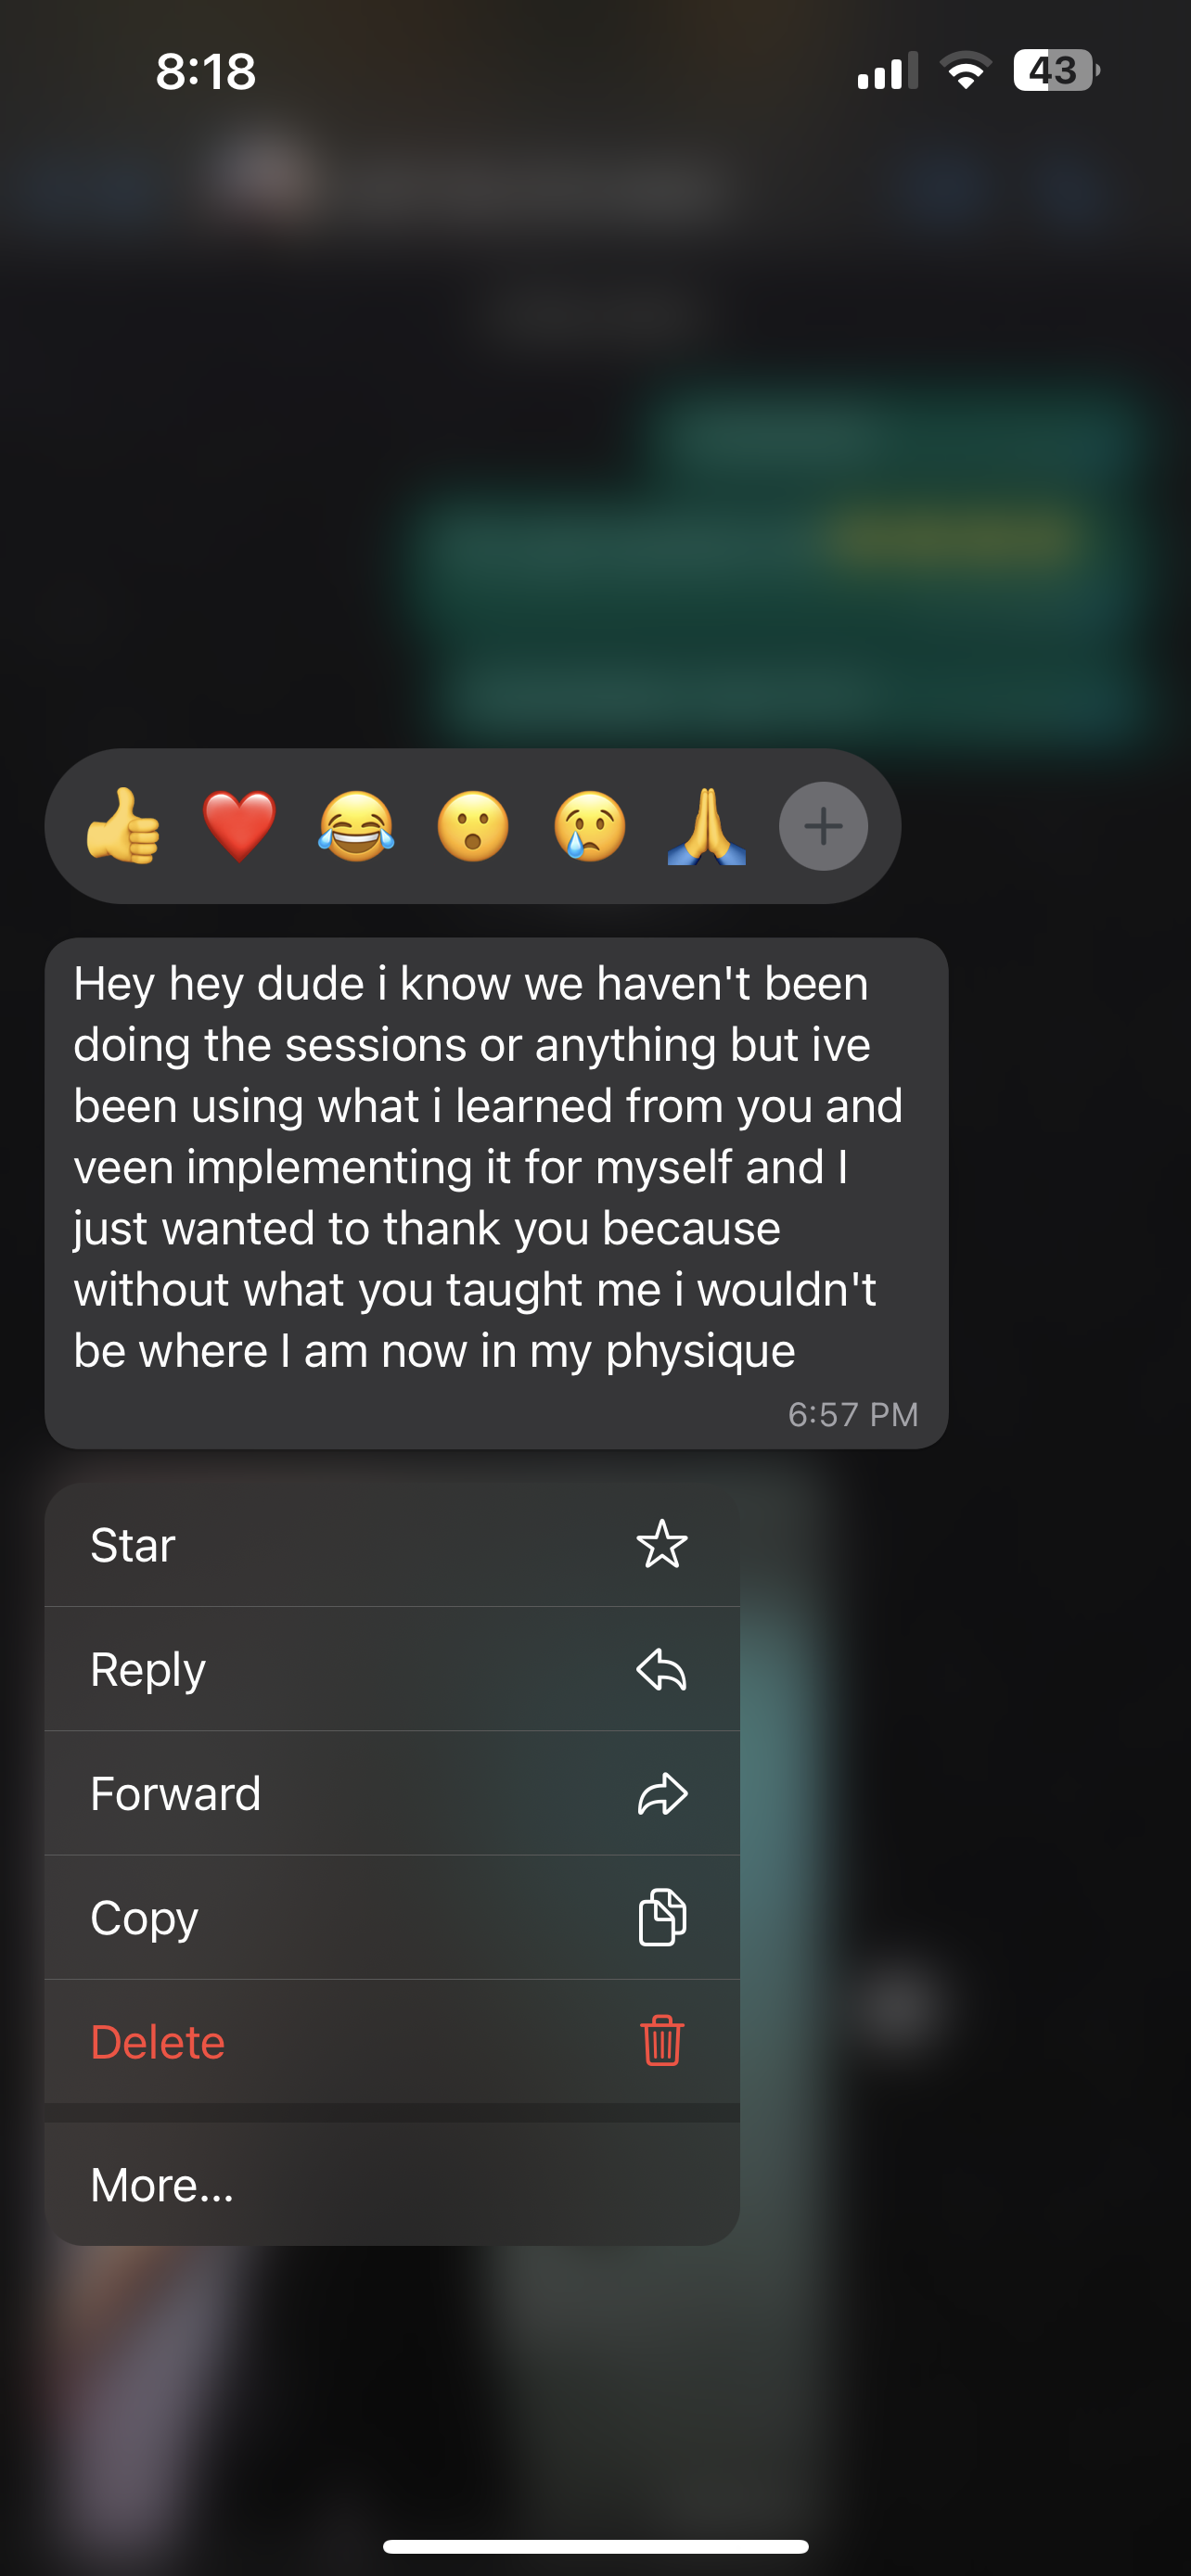Select the Forward menu option
The width and height of the screenshot is (1191, 2576).
click(392, 1793)
